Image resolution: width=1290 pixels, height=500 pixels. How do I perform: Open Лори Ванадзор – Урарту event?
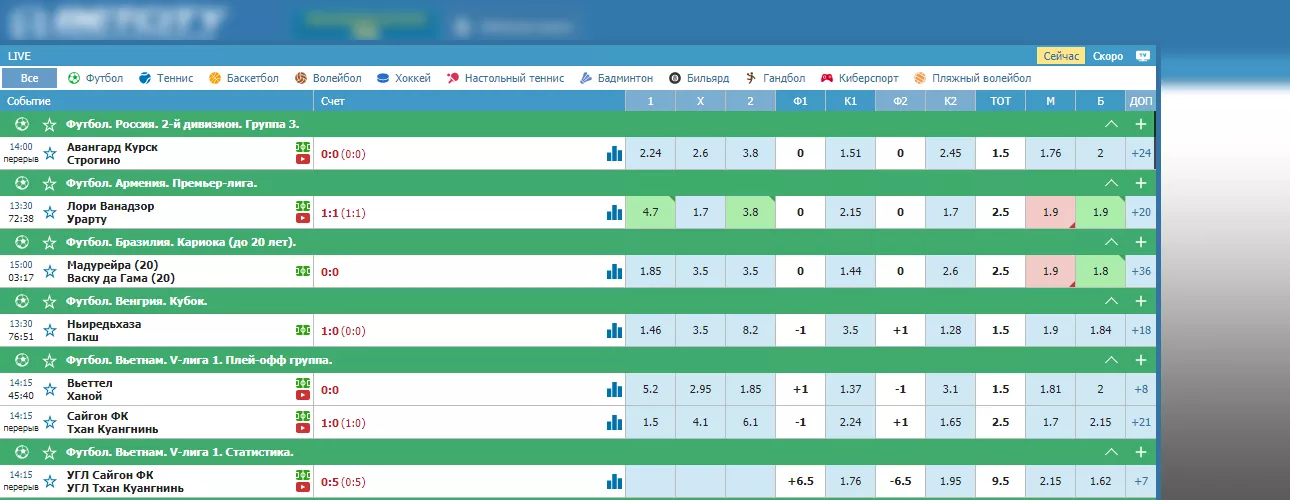[x=110, y=213]
